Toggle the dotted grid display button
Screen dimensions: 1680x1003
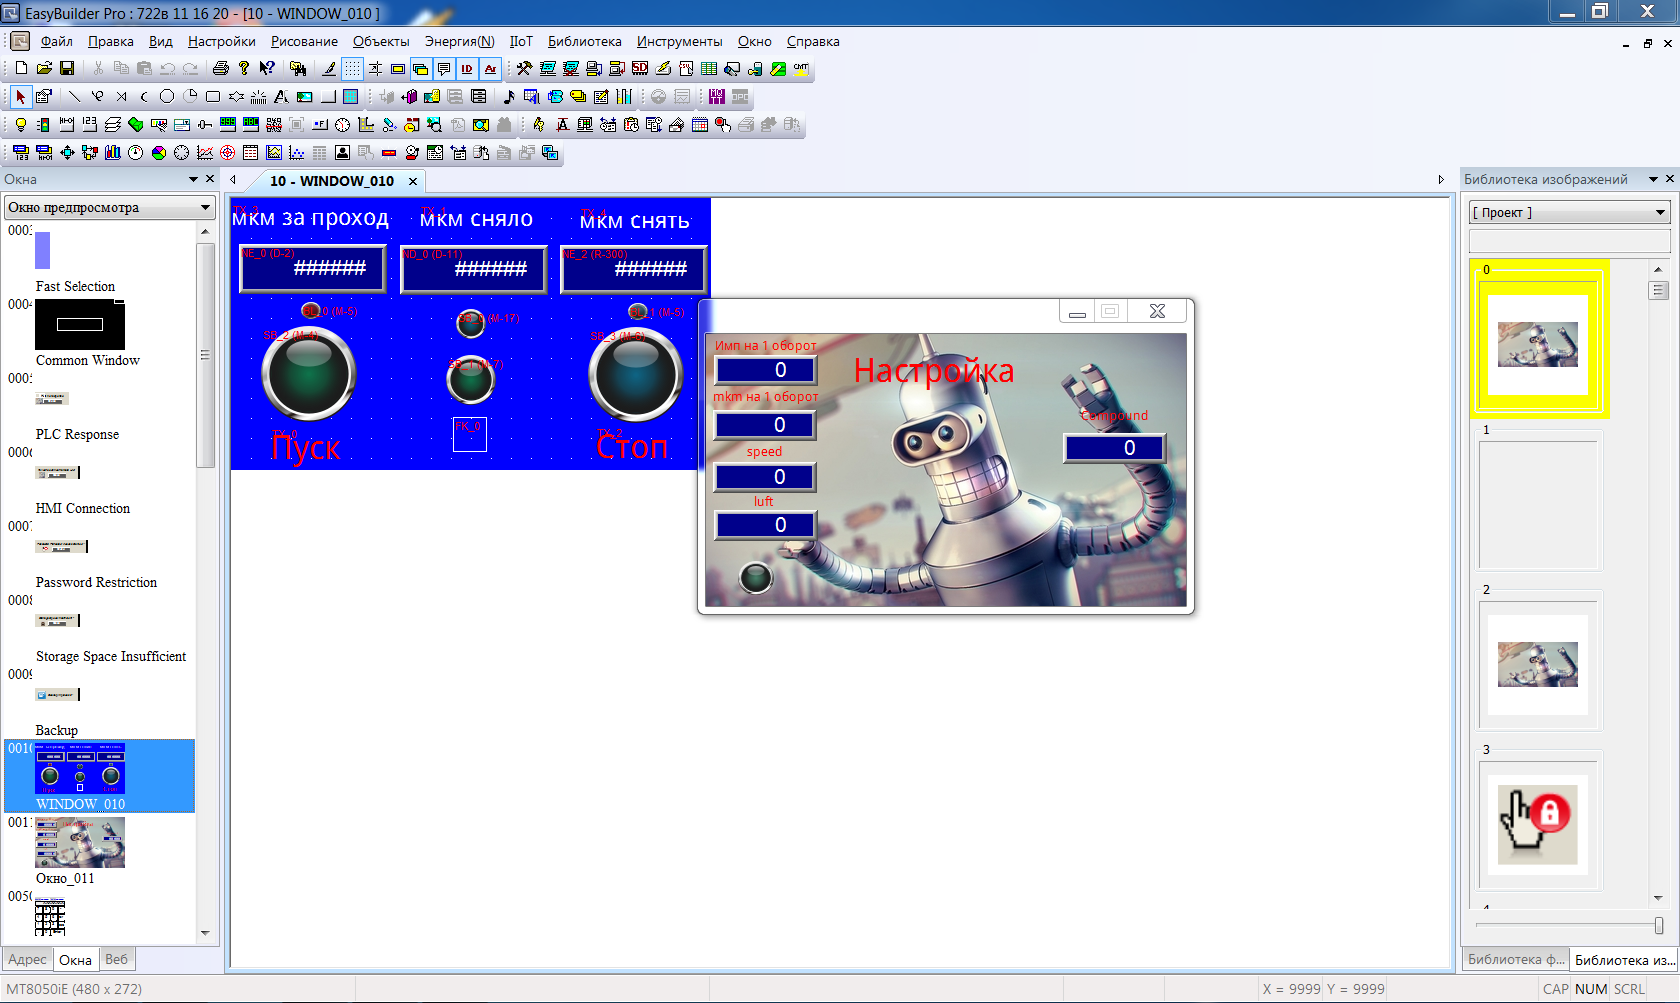pyautogui.click(x=352, y=68)
